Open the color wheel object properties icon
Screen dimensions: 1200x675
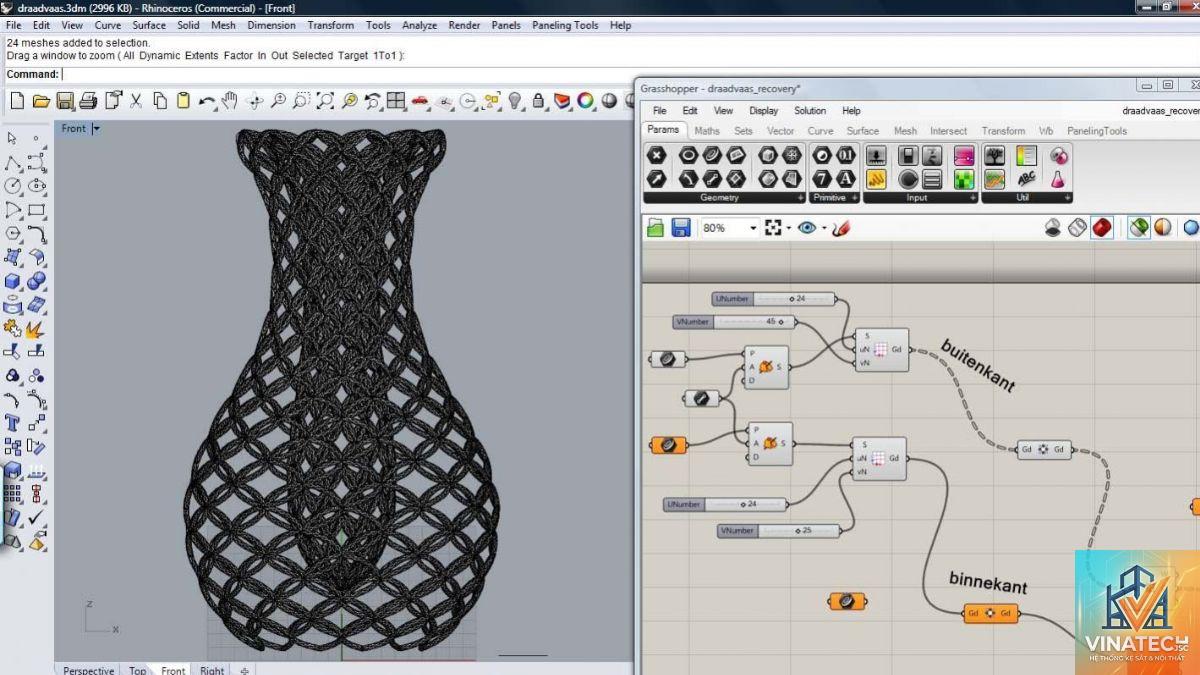tap(586, 101)
